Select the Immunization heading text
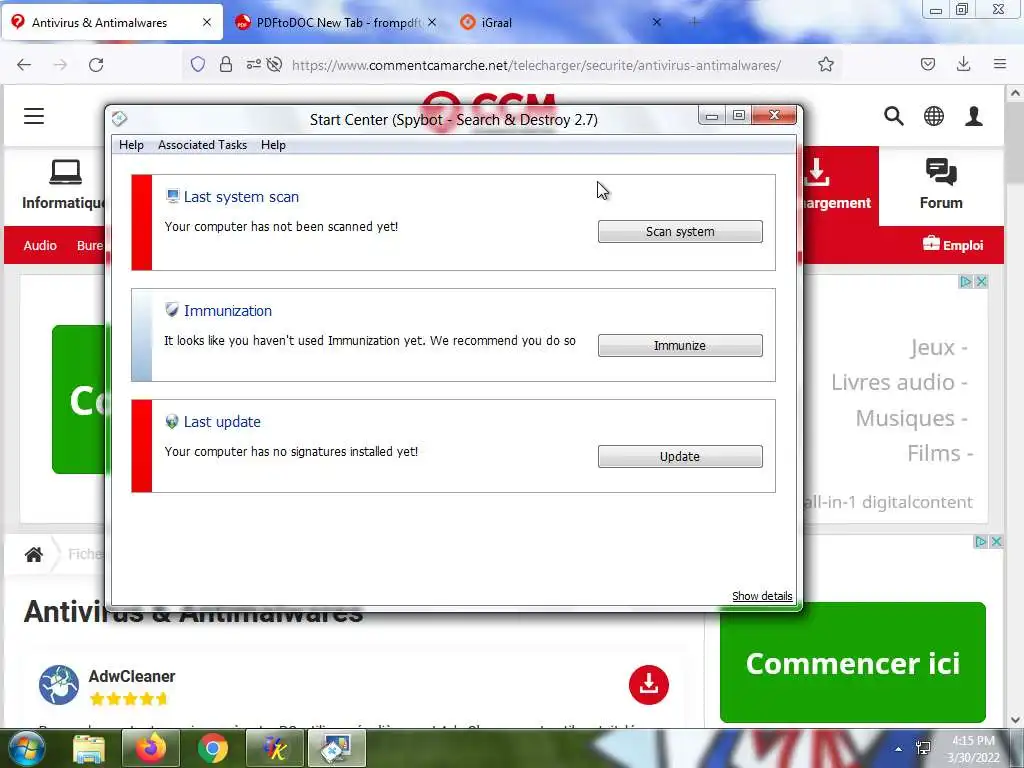Viewport: 1024px width, 768px height. coord(228,311)
